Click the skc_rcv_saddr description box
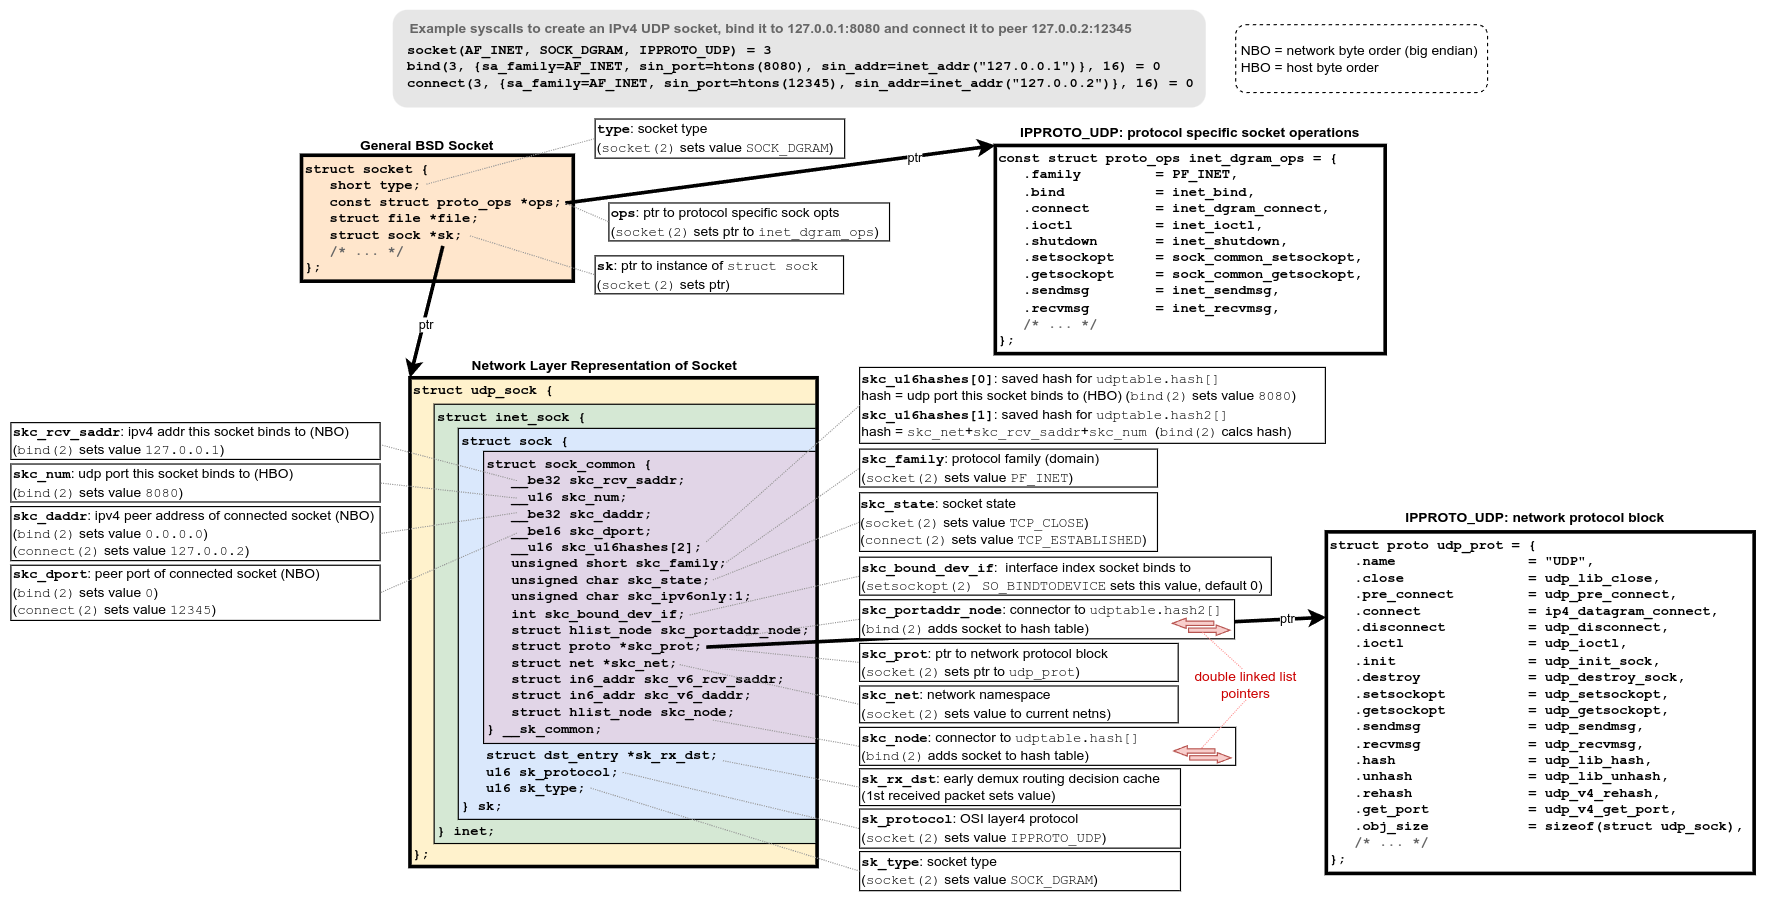Viewport: 1771px width, 902px height. pyautogui.click(x=195, y=441)
